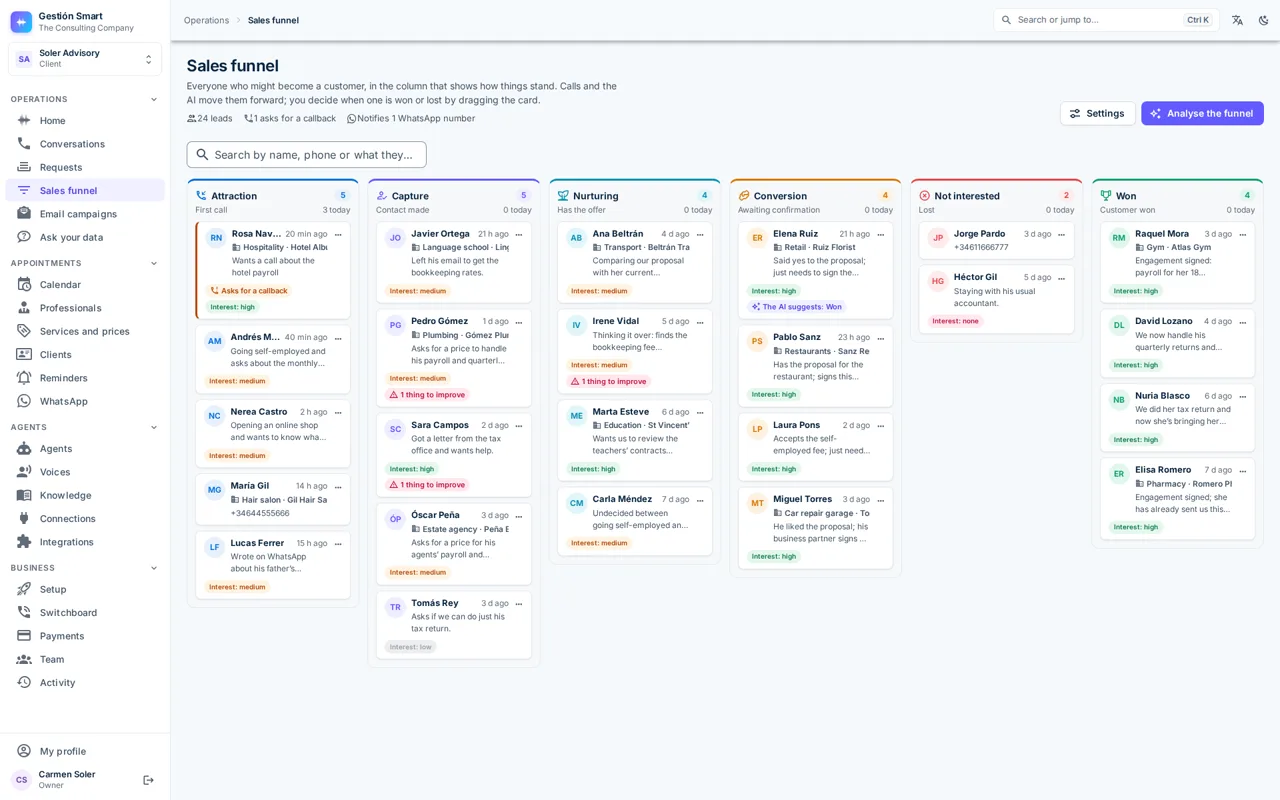The width and height of the screenshot is (1280, 800).
Task: Open the Agents icon
Action: (x=24, y=448)
